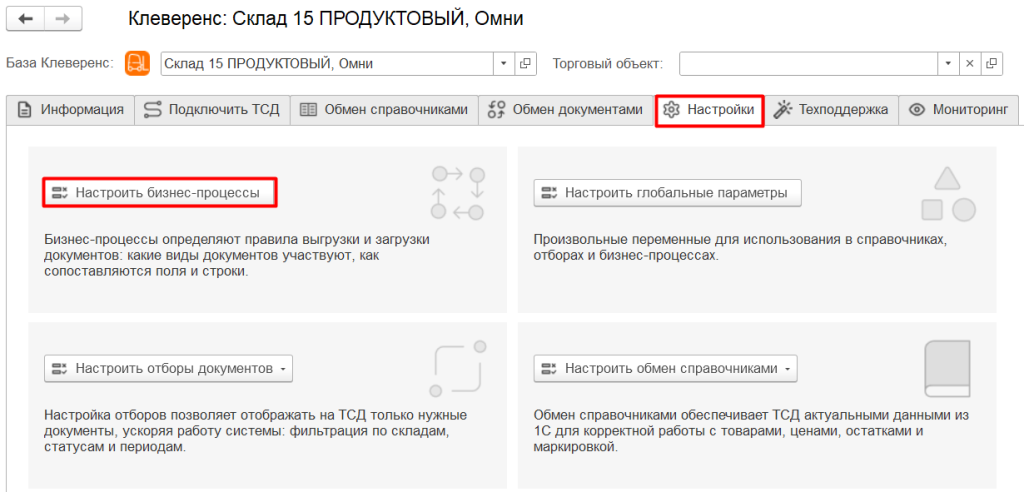The height and width of the screenshot is (492, 1024).
Task: Open the Техподдержка tab
Action: point(831,110)
